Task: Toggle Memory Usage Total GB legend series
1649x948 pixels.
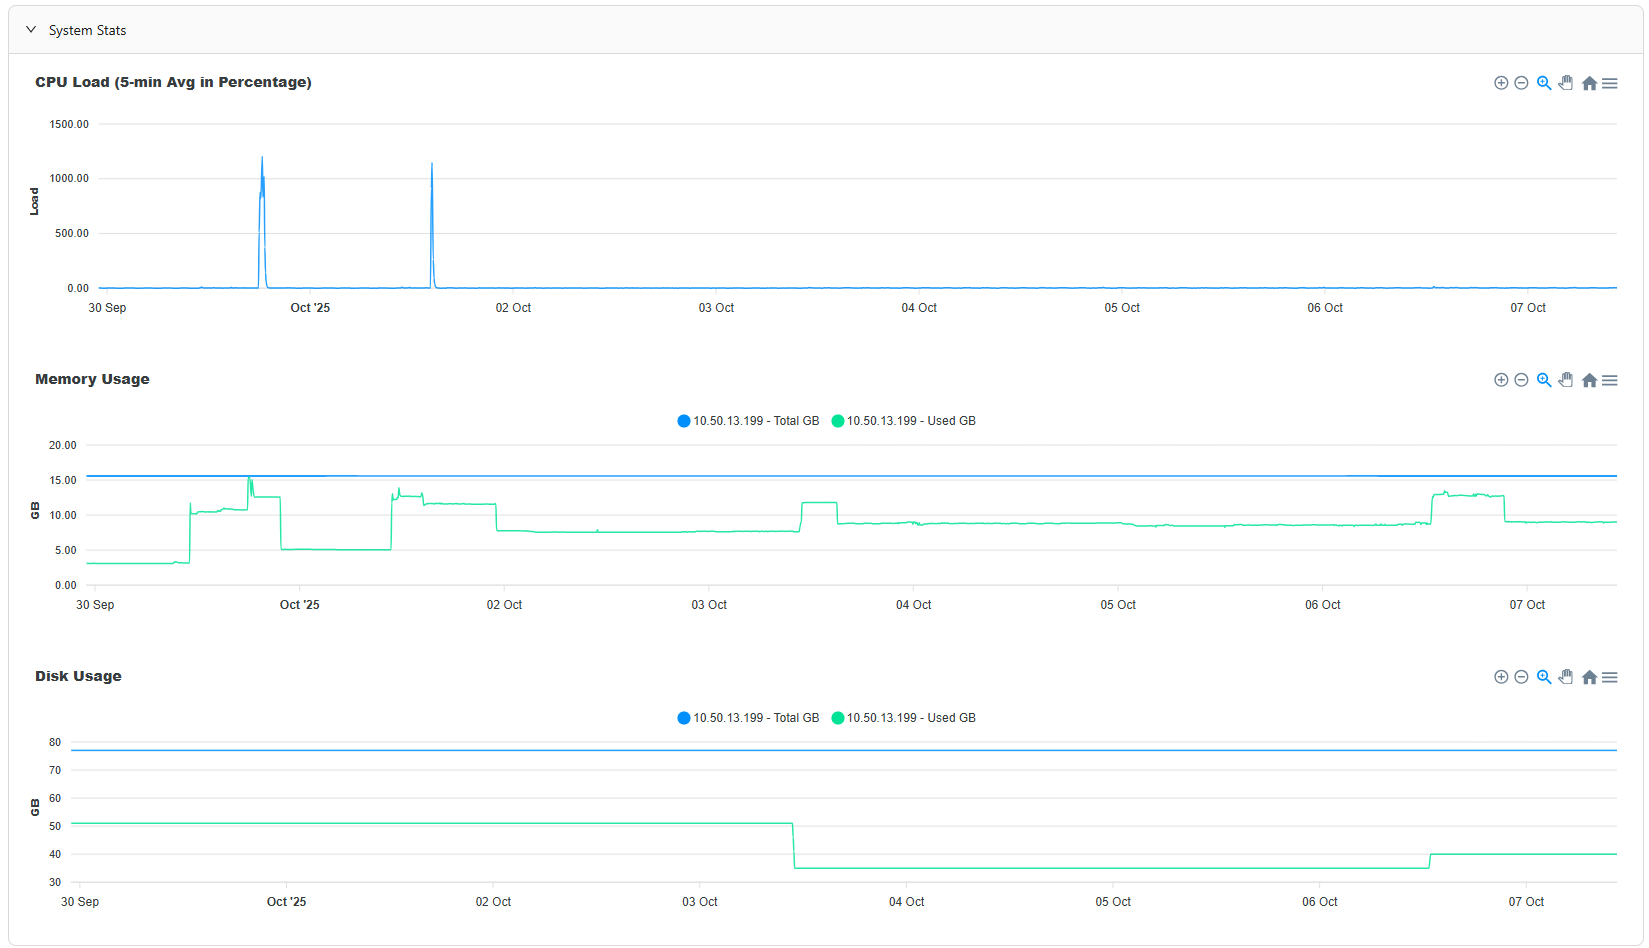Action: 748,421
